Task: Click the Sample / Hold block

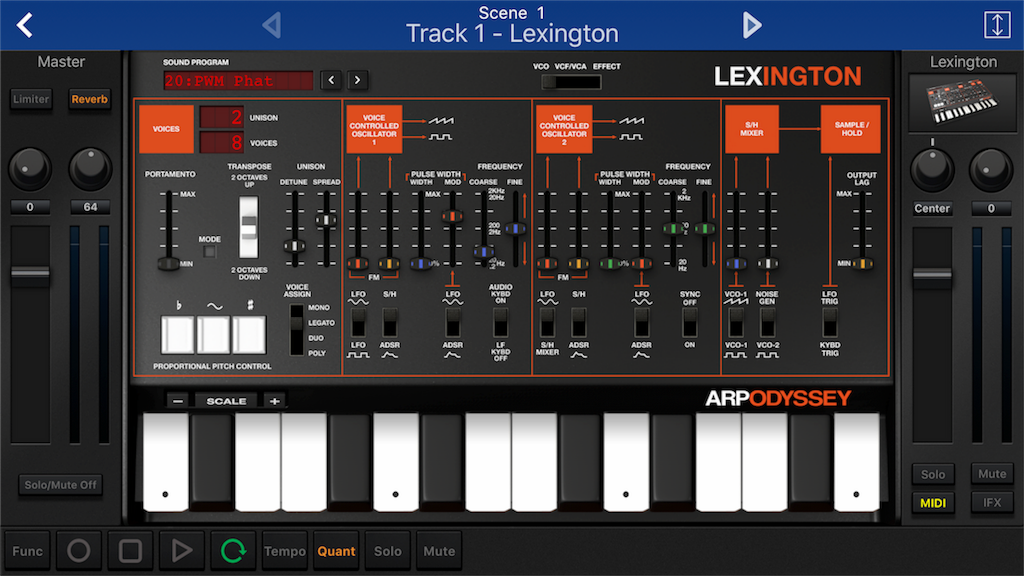Action: pos(851,129)
